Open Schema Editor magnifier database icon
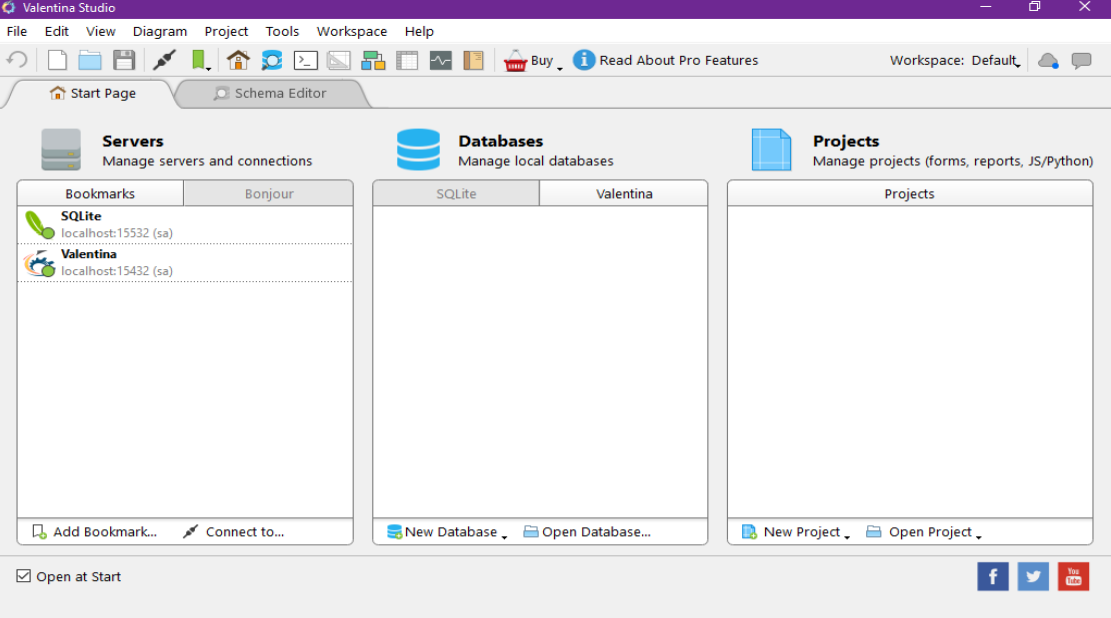The width and height of the screenshot is (1111, 618). pyautogui.click(x=271, y=60)
